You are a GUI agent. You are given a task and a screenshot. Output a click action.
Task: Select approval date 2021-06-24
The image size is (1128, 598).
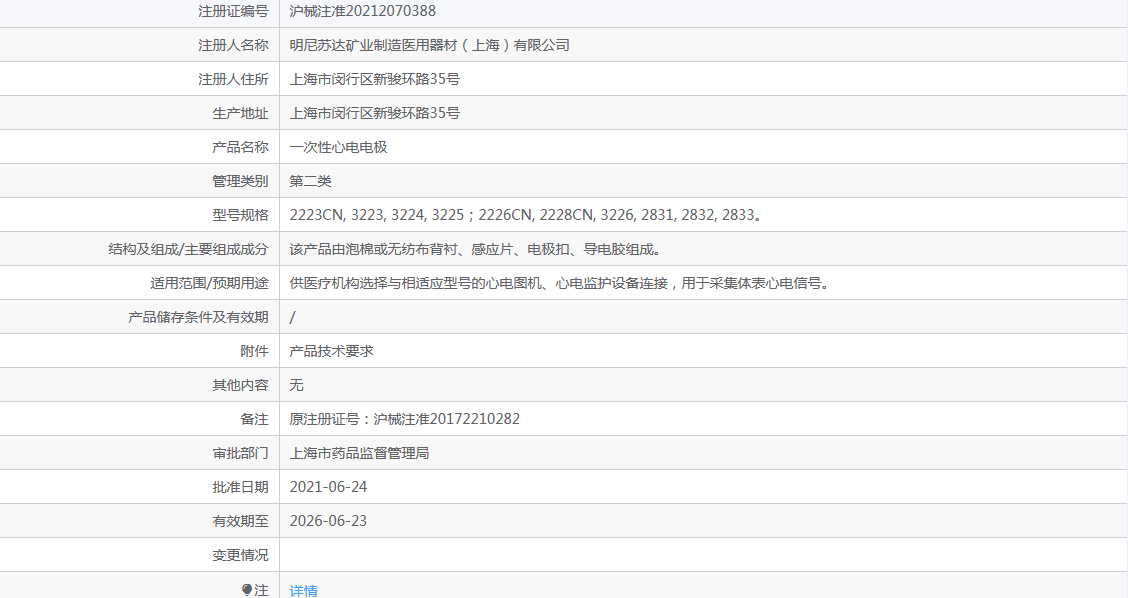[328, 486]
